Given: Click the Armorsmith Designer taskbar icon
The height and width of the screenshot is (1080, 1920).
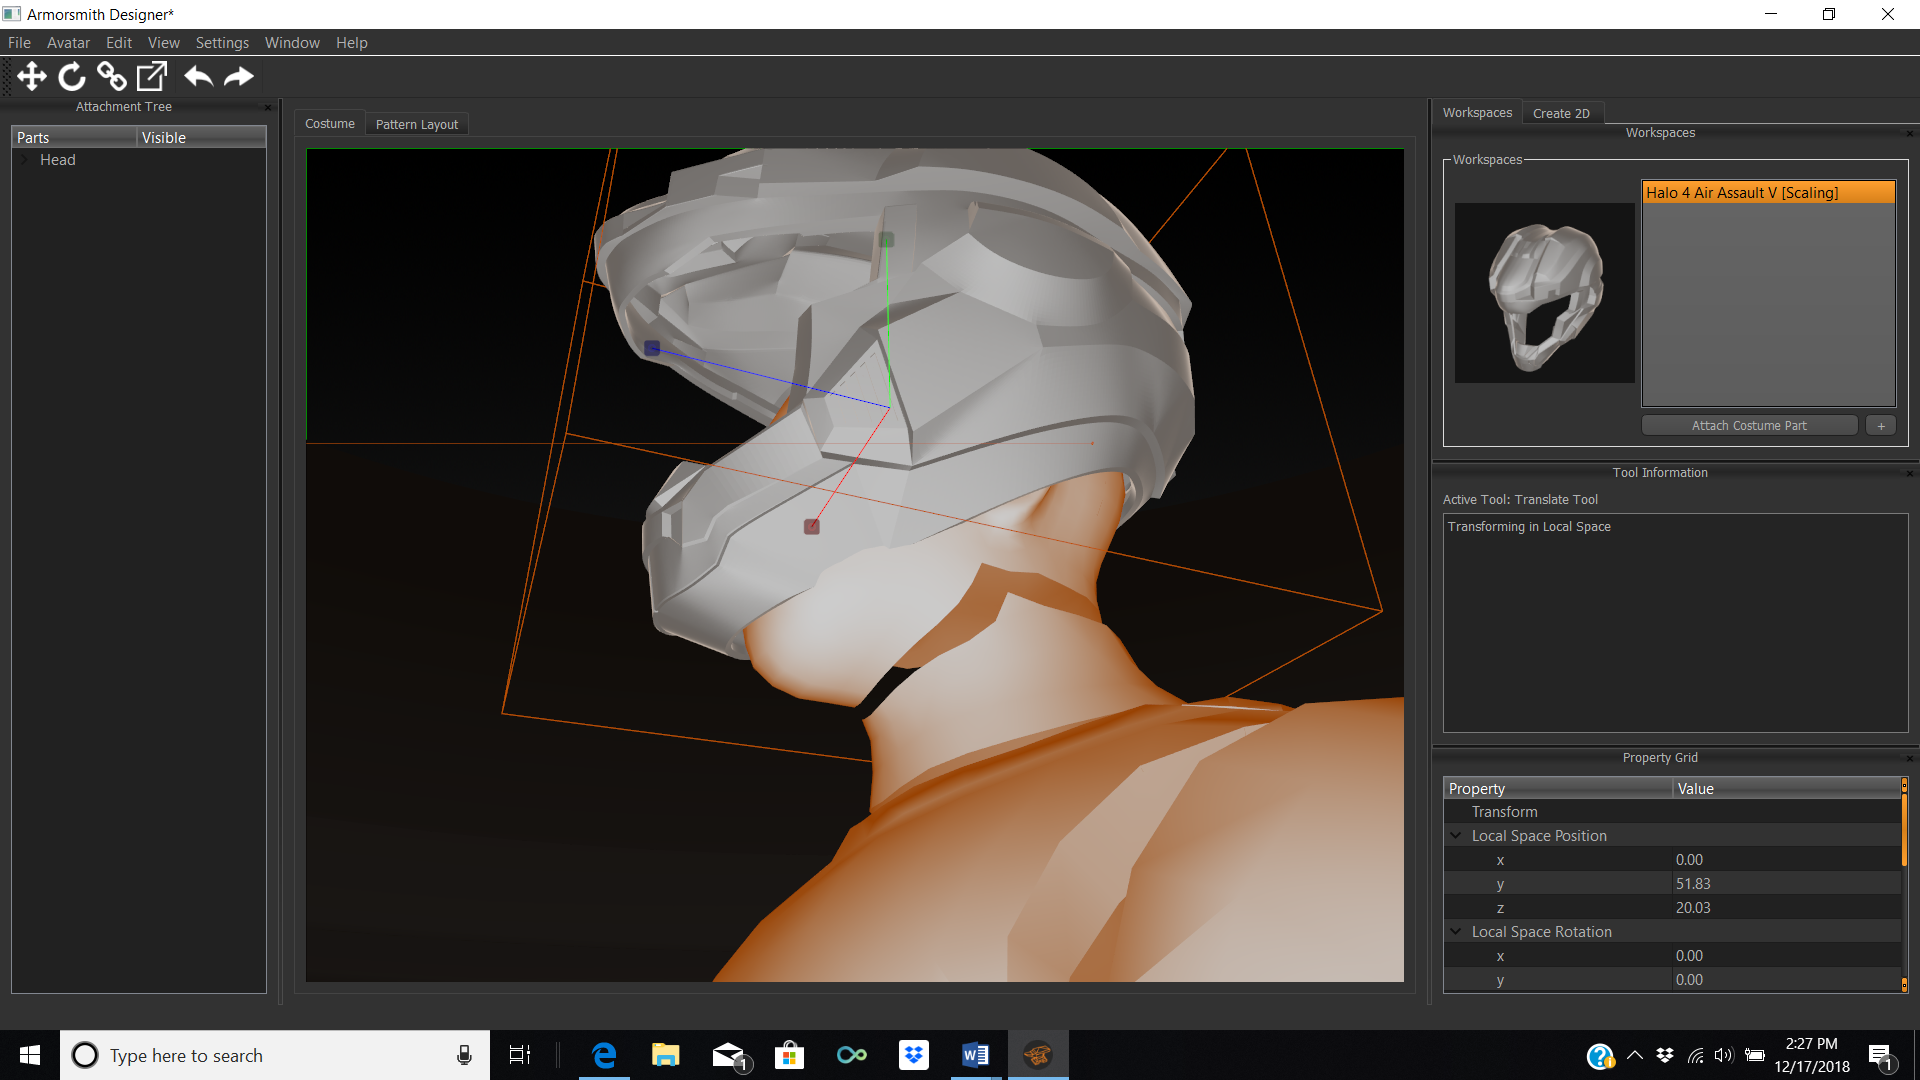Looking at the screenshot, I should point(1038,1055).
